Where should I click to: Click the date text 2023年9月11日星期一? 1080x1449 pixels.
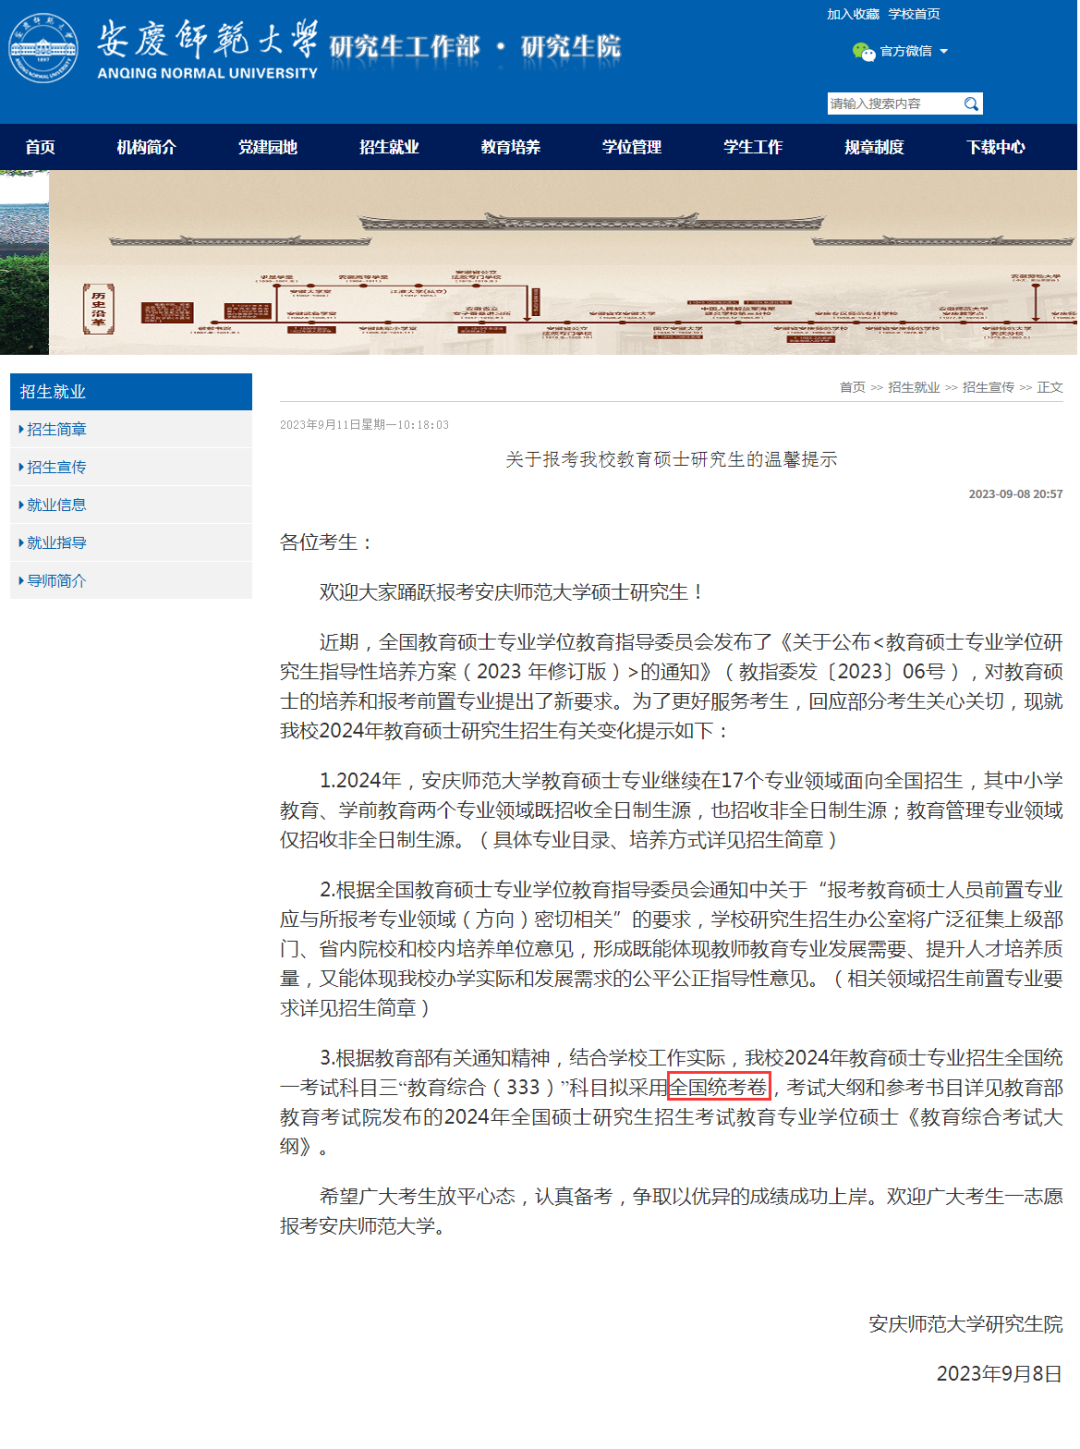pyautogui.click(x=338, y=425)
